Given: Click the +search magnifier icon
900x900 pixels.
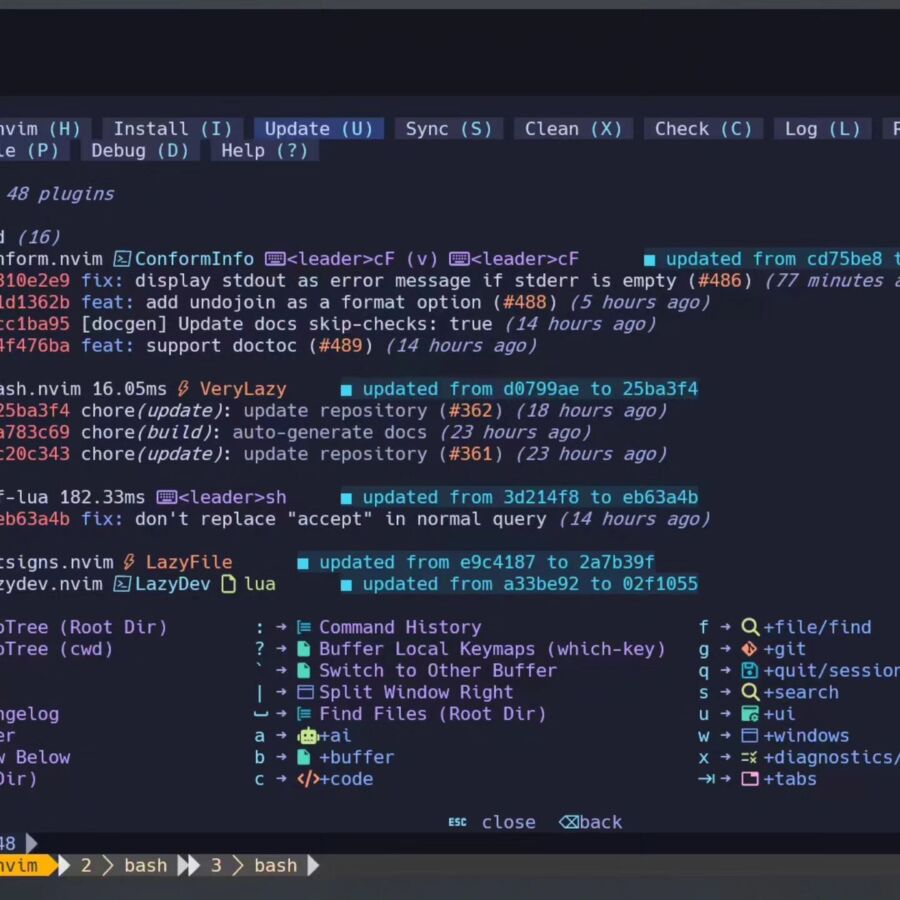Looking at the screenshot, I should [x=750, y=692].
